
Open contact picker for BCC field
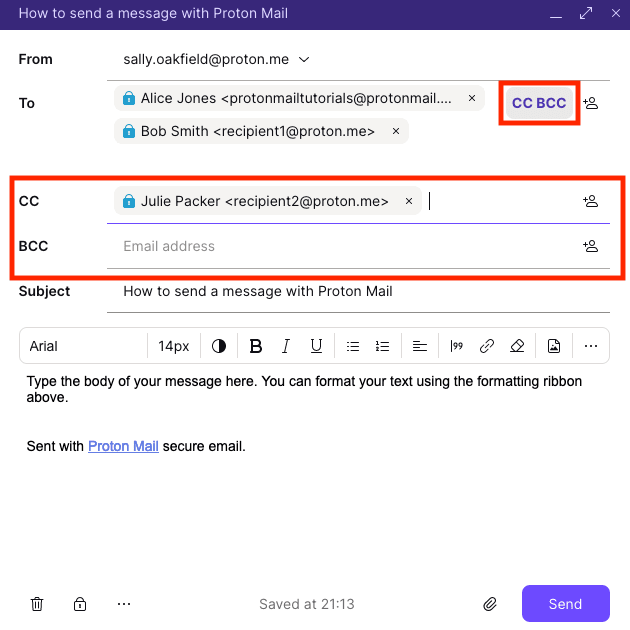[591, 246]
